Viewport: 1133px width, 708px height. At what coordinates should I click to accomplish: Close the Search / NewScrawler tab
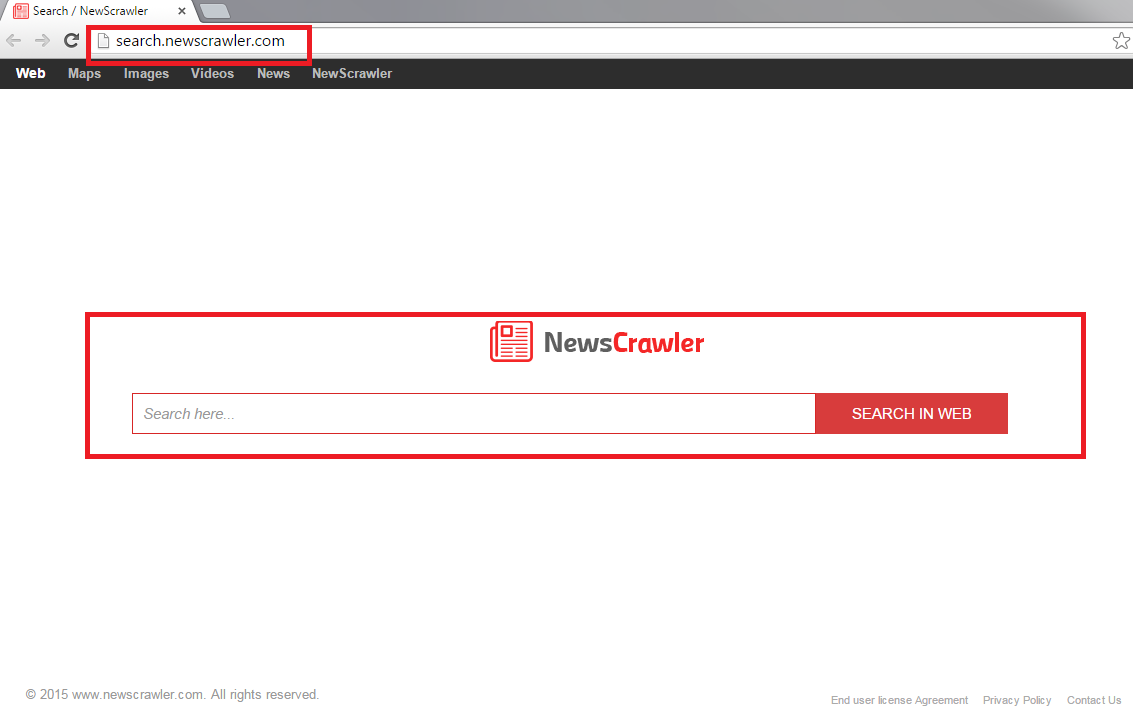[181, 11]
